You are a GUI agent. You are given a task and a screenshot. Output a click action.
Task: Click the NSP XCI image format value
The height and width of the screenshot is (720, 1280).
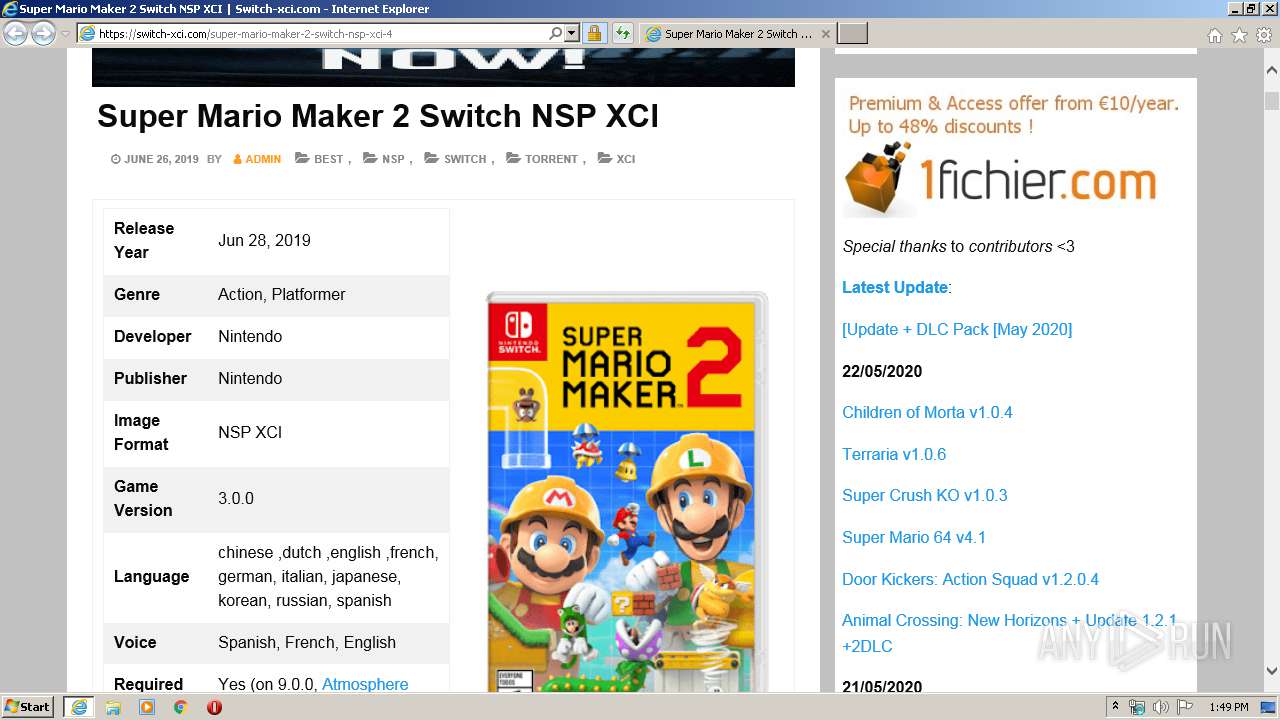[x=250, y=432]
